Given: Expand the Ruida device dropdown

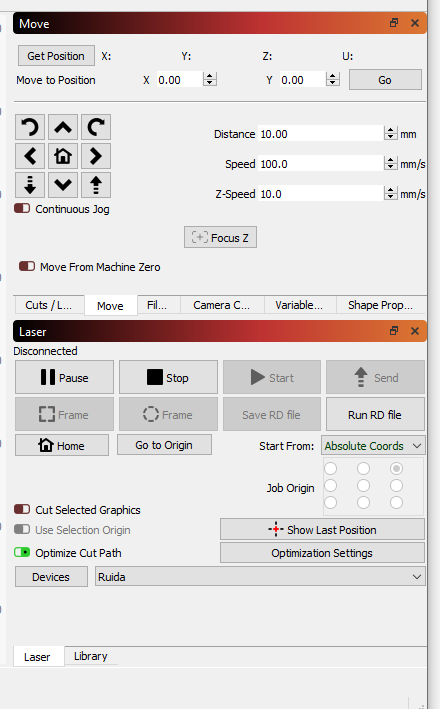Looking at the screenshot, I should click(260, 577).
